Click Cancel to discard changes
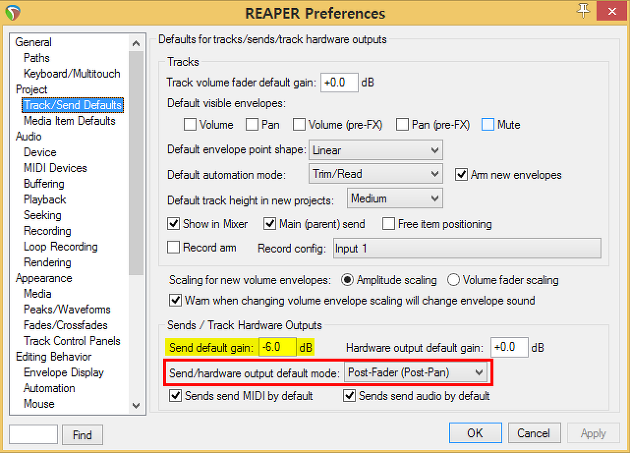Screen dimensions: 630x453 (534, 433)
